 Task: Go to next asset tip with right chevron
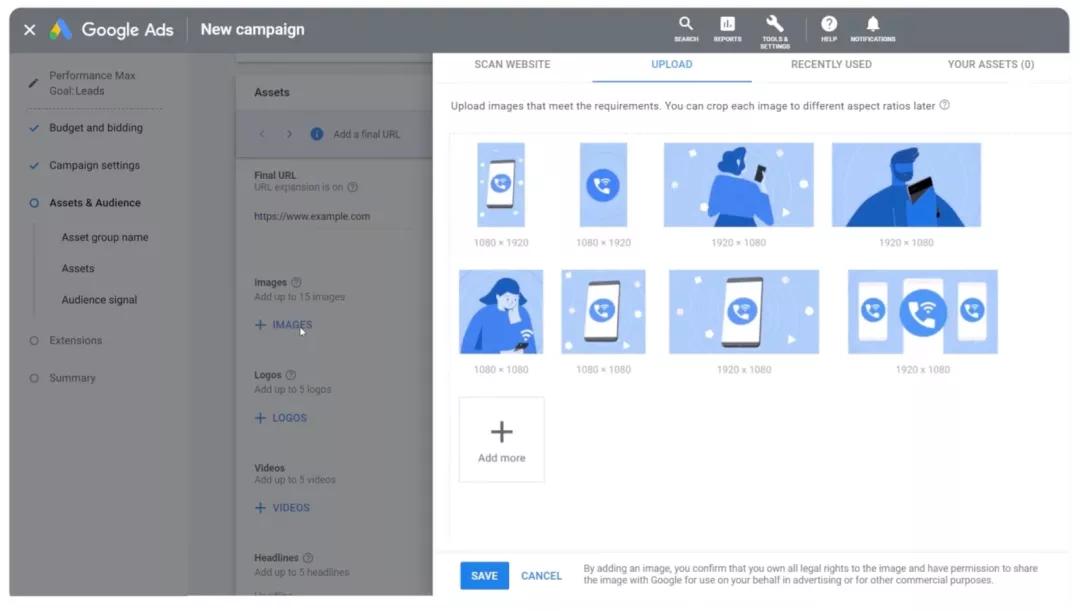[289, 134]
